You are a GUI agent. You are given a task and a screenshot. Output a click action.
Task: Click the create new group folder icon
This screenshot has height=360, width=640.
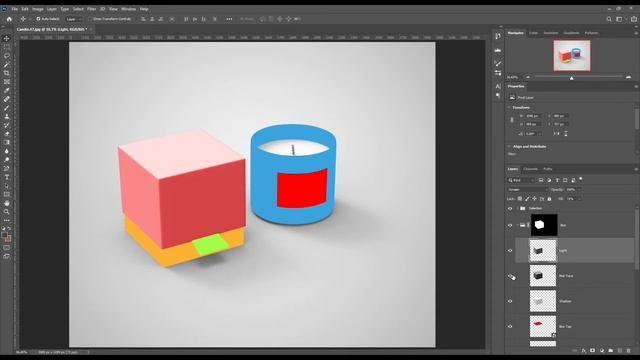(x=611, y=351)
